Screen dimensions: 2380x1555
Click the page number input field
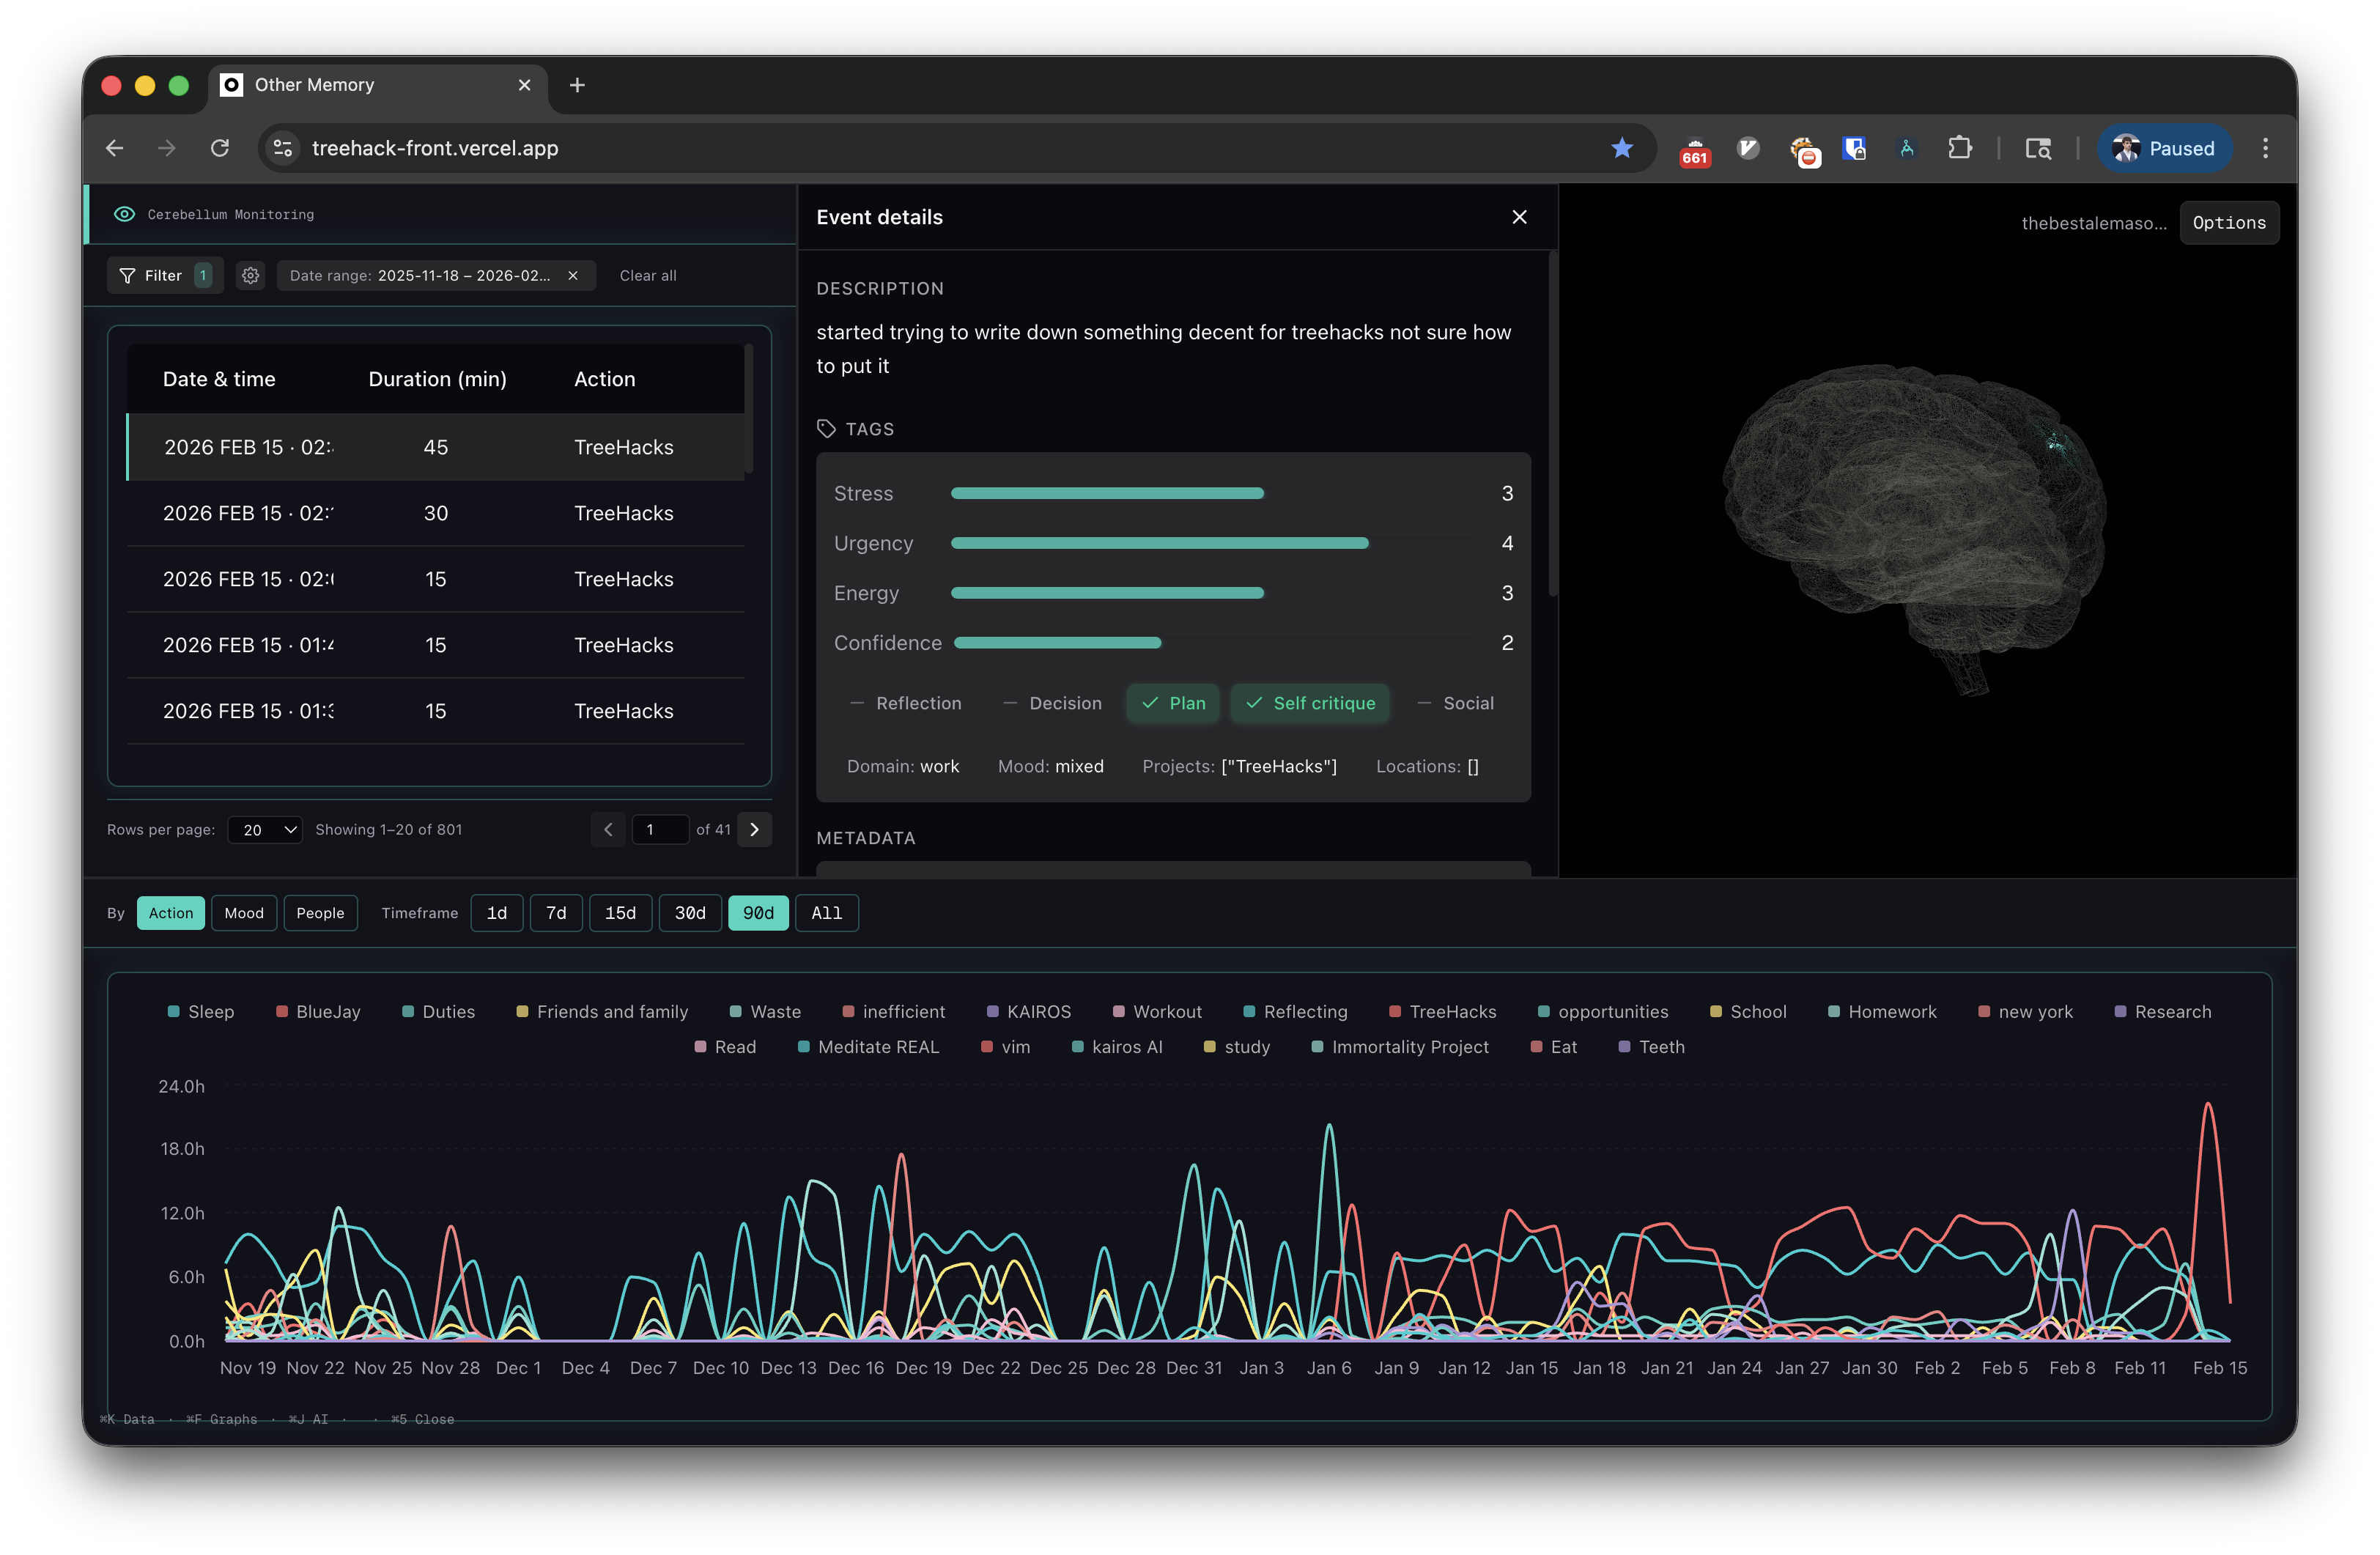point(659,829)
